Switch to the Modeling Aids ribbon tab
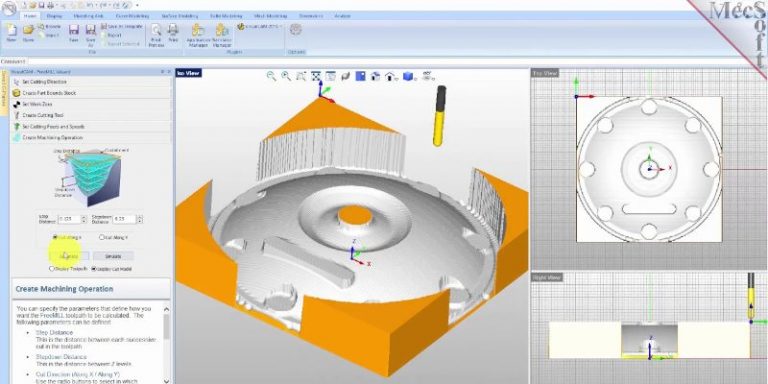 88,16
